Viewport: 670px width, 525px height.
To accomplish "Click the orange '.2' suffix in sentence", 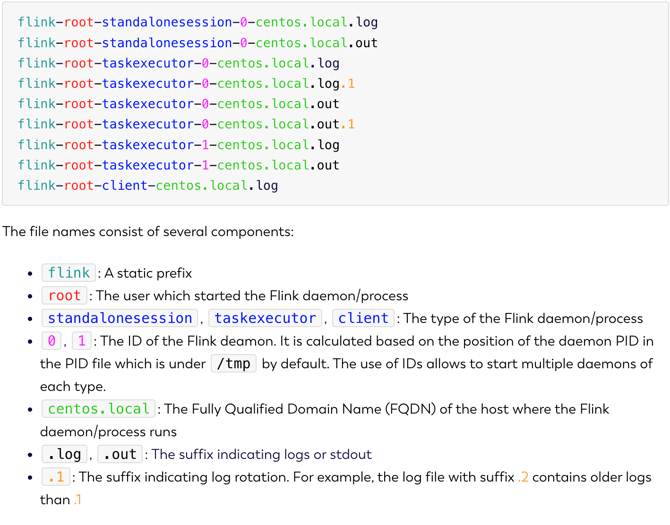I will click(x=523, y=477).
